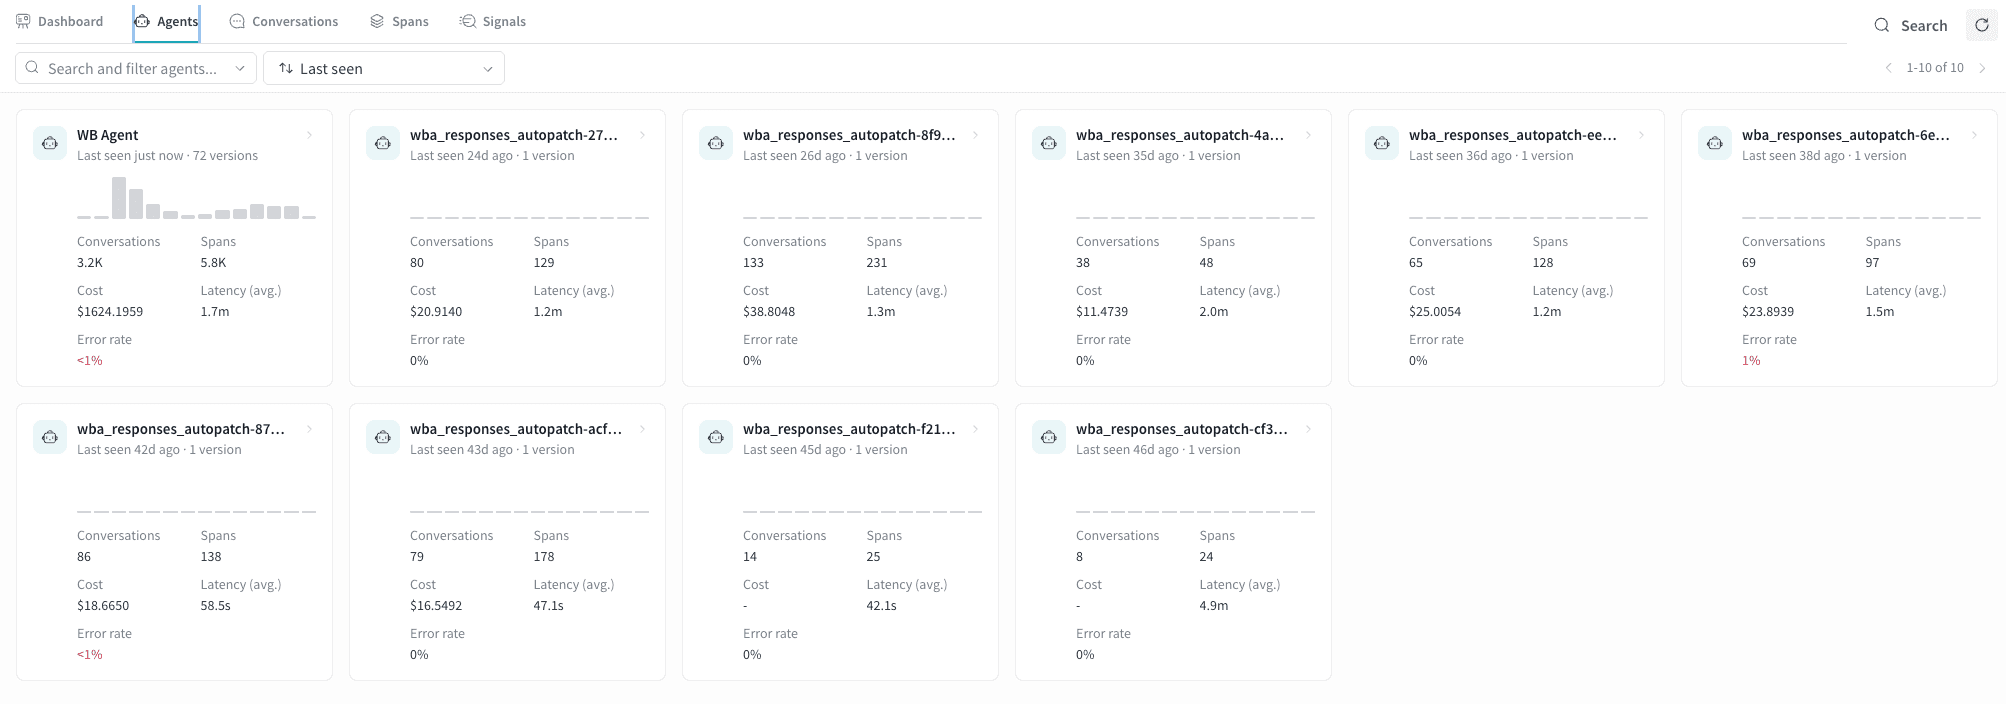Open chevron on autopatch-87 card
This screenshot has height=704, width=2006.
310,429
